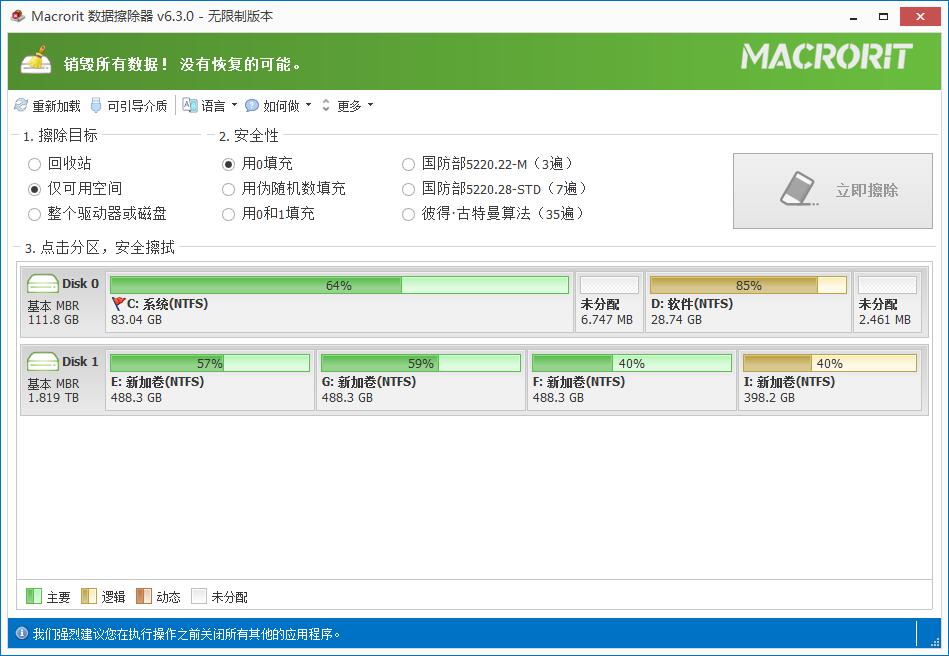Choose 国防部5220.28-STD (7遍) method
Screen dimensions: 949x656
pos(494,189)
